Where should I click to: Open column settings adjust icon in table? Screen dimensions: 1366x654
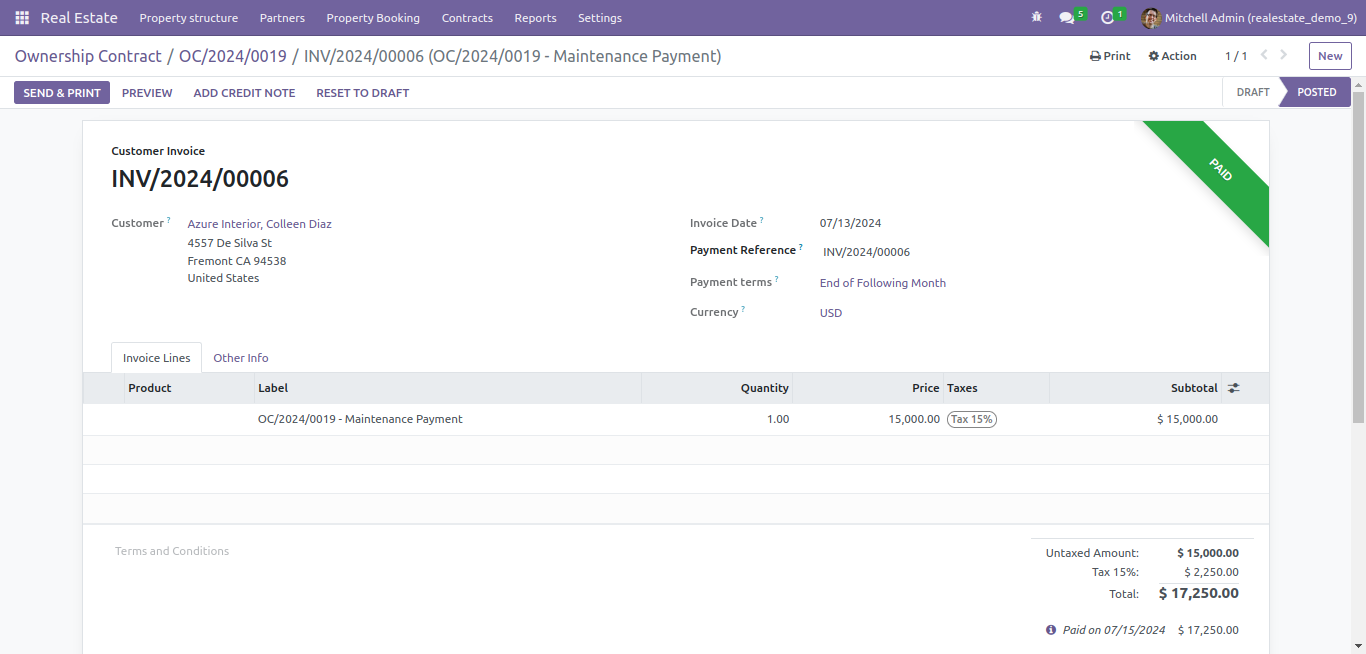pyautogui.click(x=1234, y=388)
